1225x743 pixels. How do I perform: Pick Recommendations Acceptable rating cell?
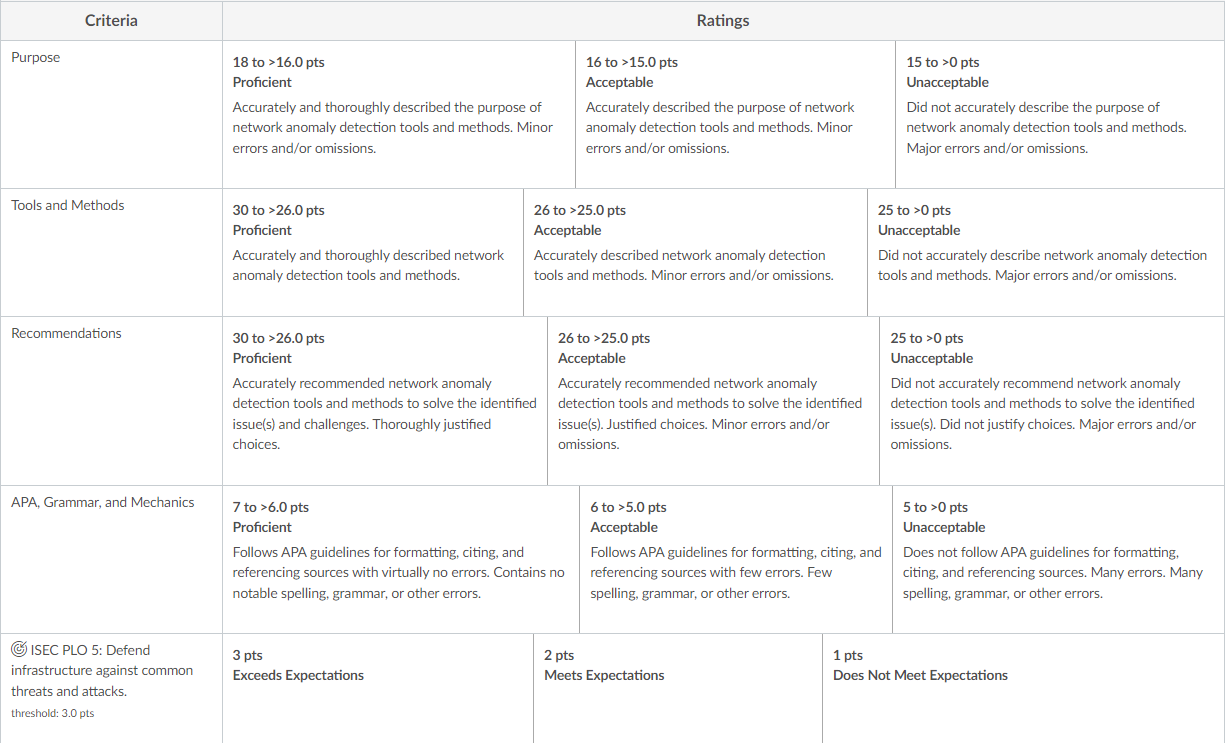[x=714, y=401]
